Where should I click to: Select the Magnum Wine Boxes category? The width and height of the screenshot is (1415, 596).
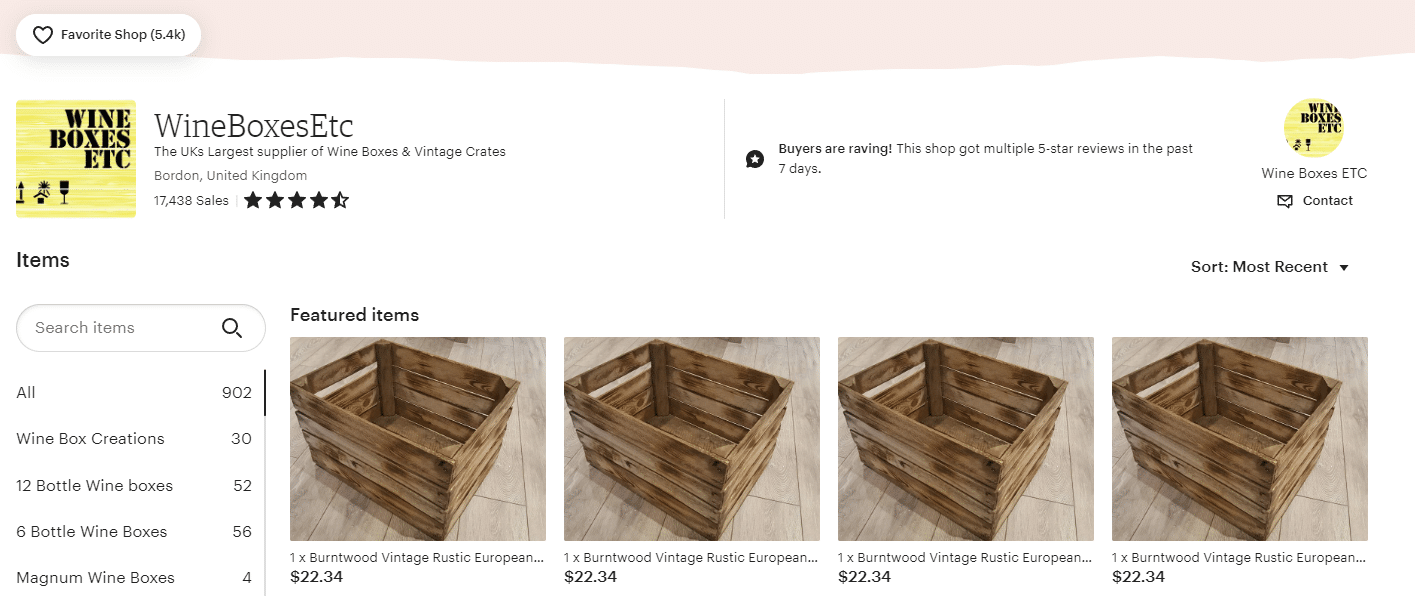click(x=134, y=578)
